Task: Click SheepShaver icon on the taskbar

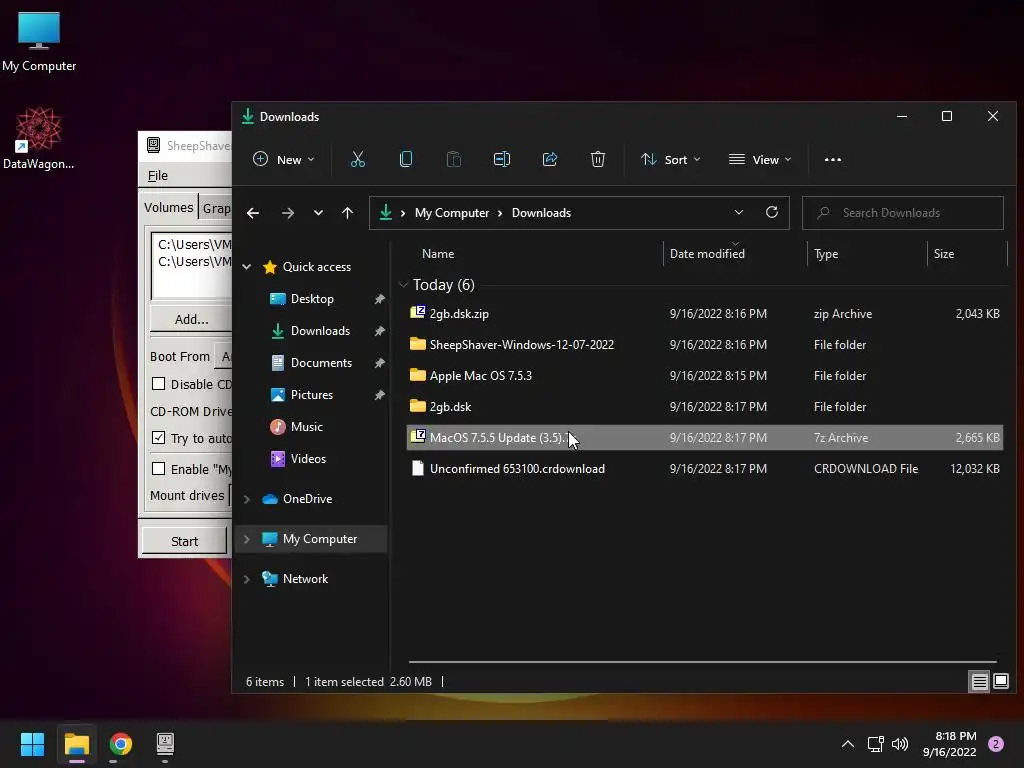Action: 165,743
